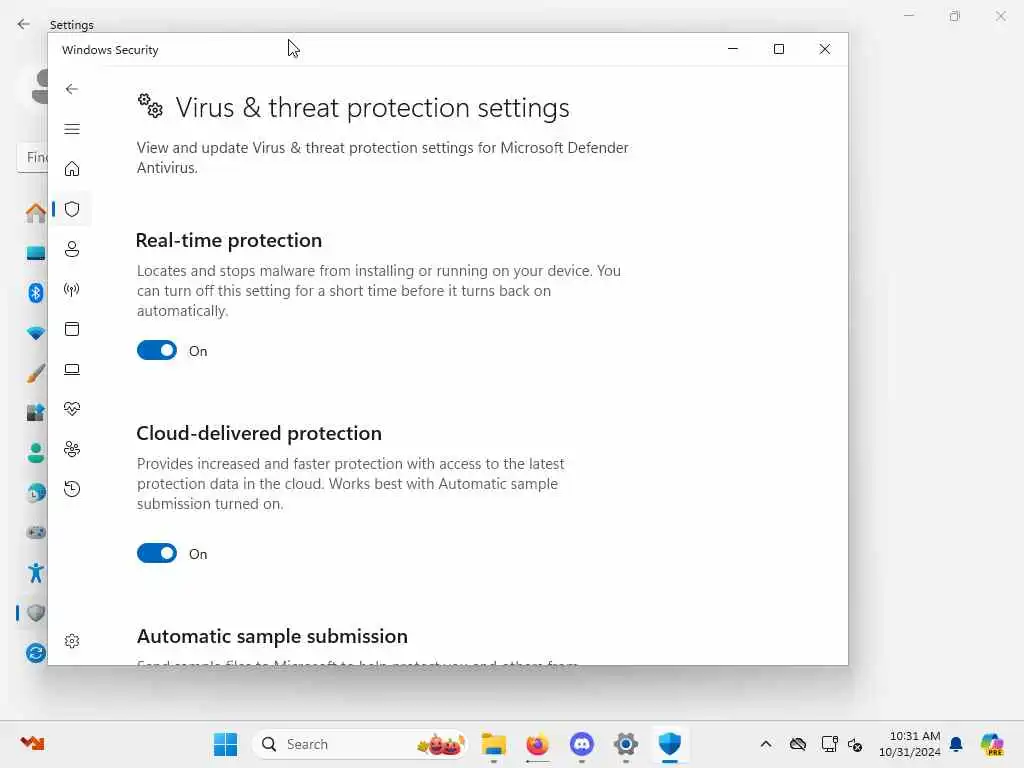Select Virus & threat protection shield icon
1024x768 pixels.
(x=72, y=209)
